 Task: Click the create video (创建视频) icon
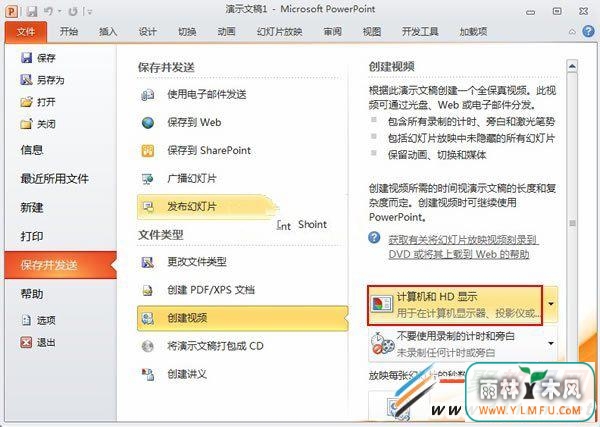coord(148,318)
